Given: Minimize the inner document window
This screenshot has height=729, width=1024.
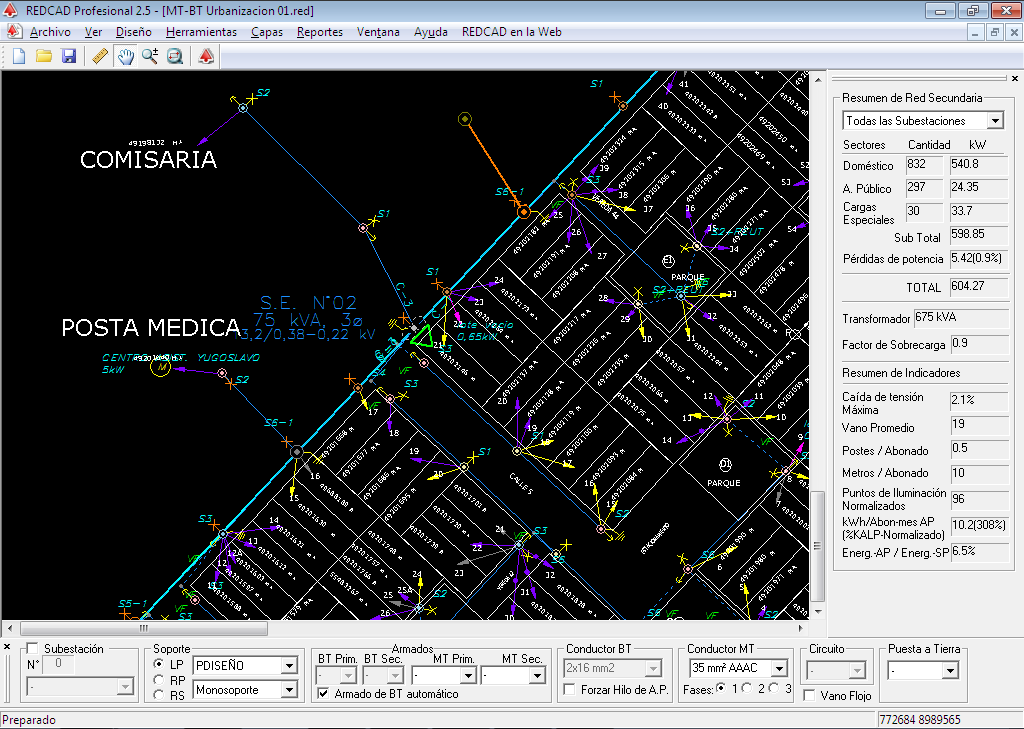Looking at the screenshot, I should (975, 32).
